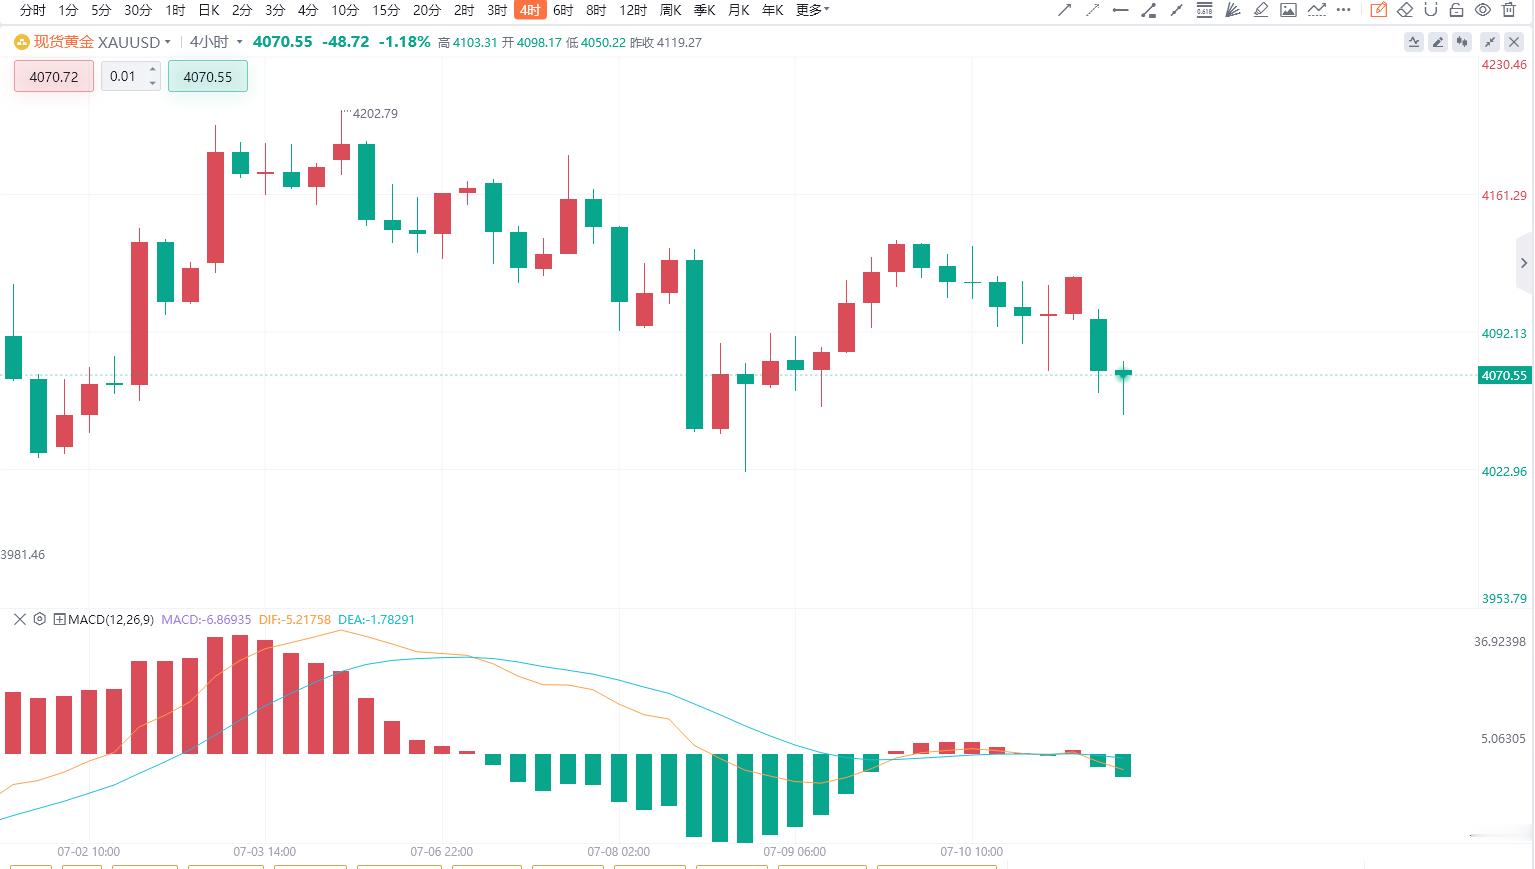Click the 4202.79 high price label
This screenshot has width=1535, height=869.
coord(375,114)
